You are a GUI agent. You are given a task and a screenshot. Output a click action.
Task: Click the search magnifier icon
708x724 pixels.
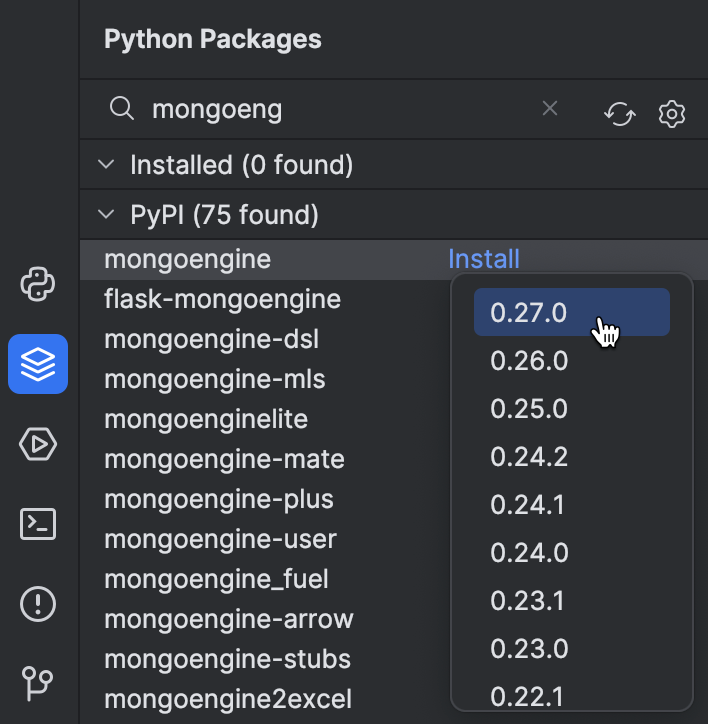(x=121, y=109)
